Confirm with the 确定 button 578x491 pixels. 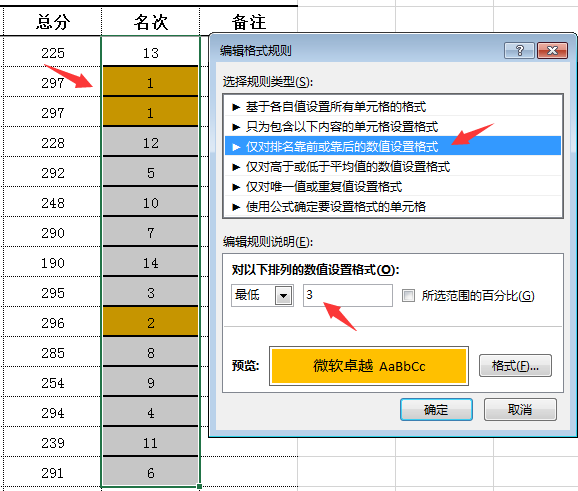point(436,409)
